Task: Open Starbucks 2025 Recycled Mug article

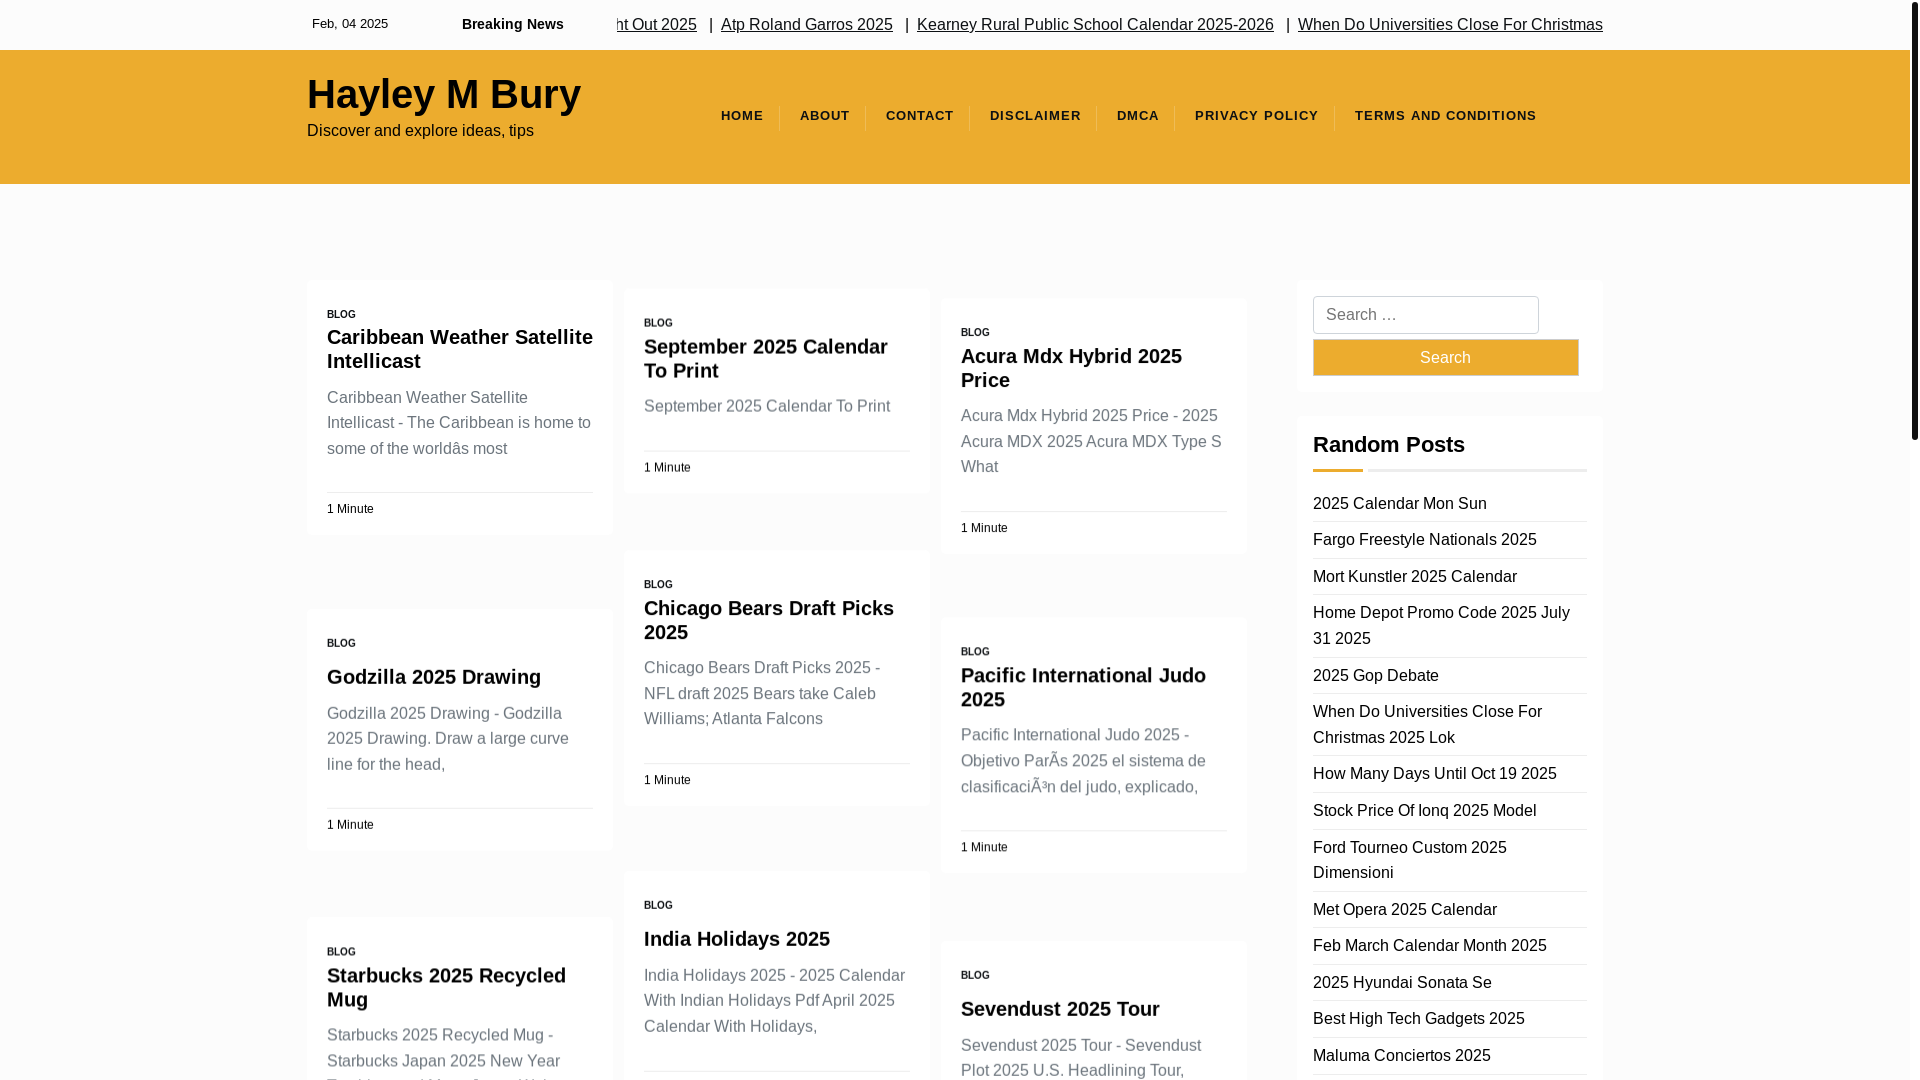Action: (446, 987)
